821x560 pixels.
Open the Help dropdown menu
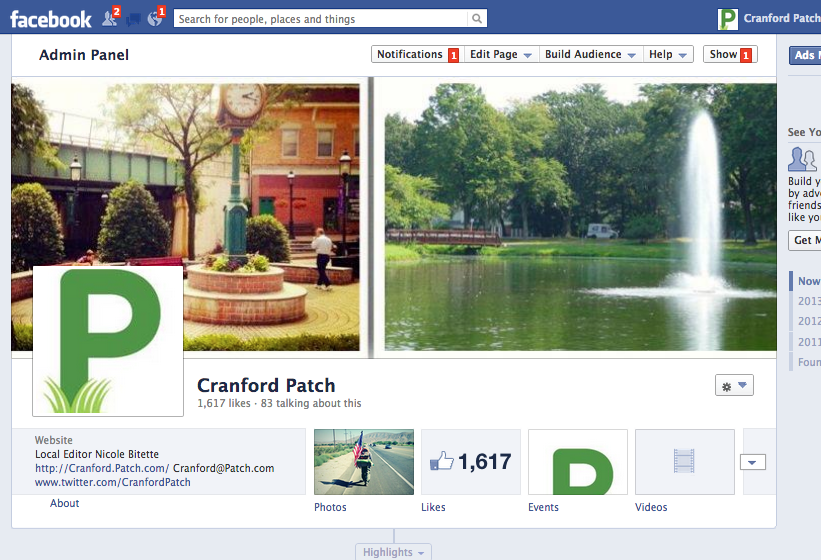pos(668,54)
